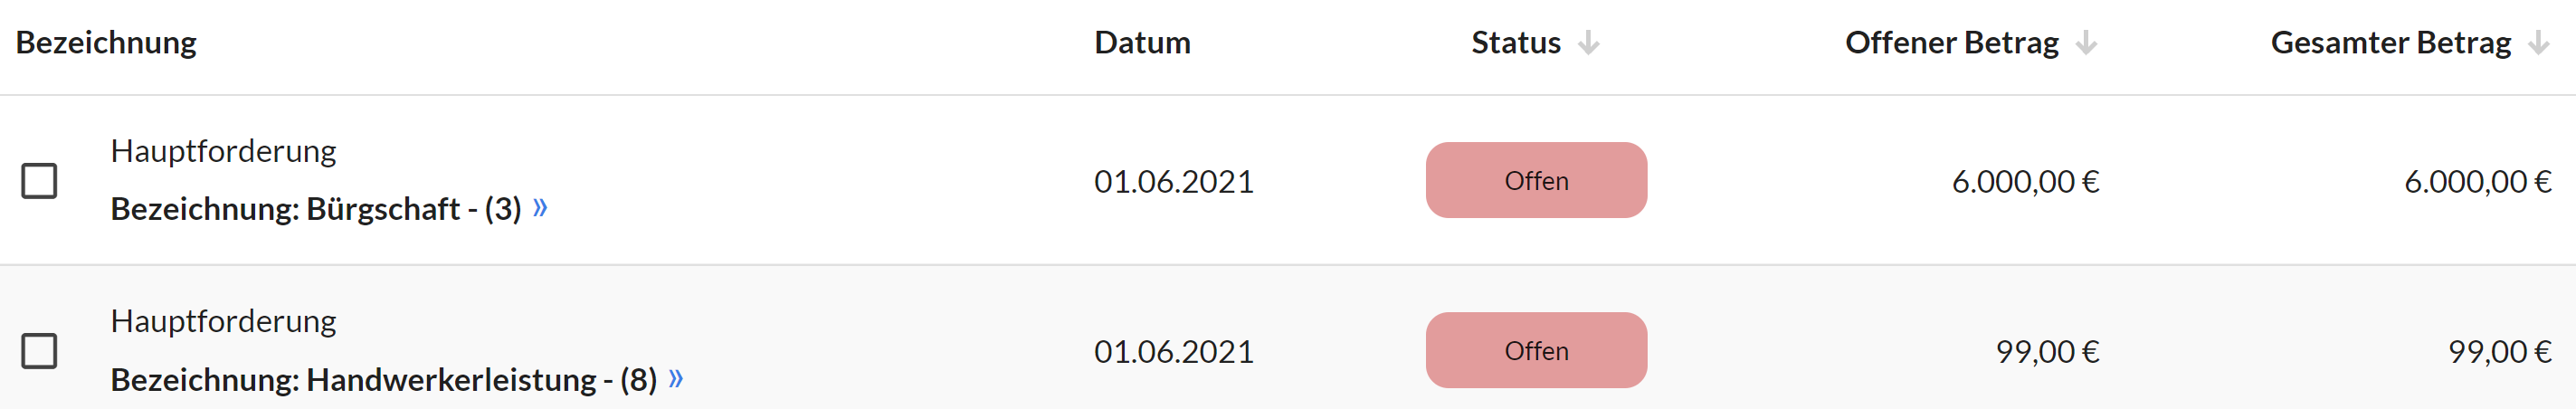2576x409 pixels.
Task: Click the 01.06.2021 date in the Bürgschaft row
Action: 1174,182
